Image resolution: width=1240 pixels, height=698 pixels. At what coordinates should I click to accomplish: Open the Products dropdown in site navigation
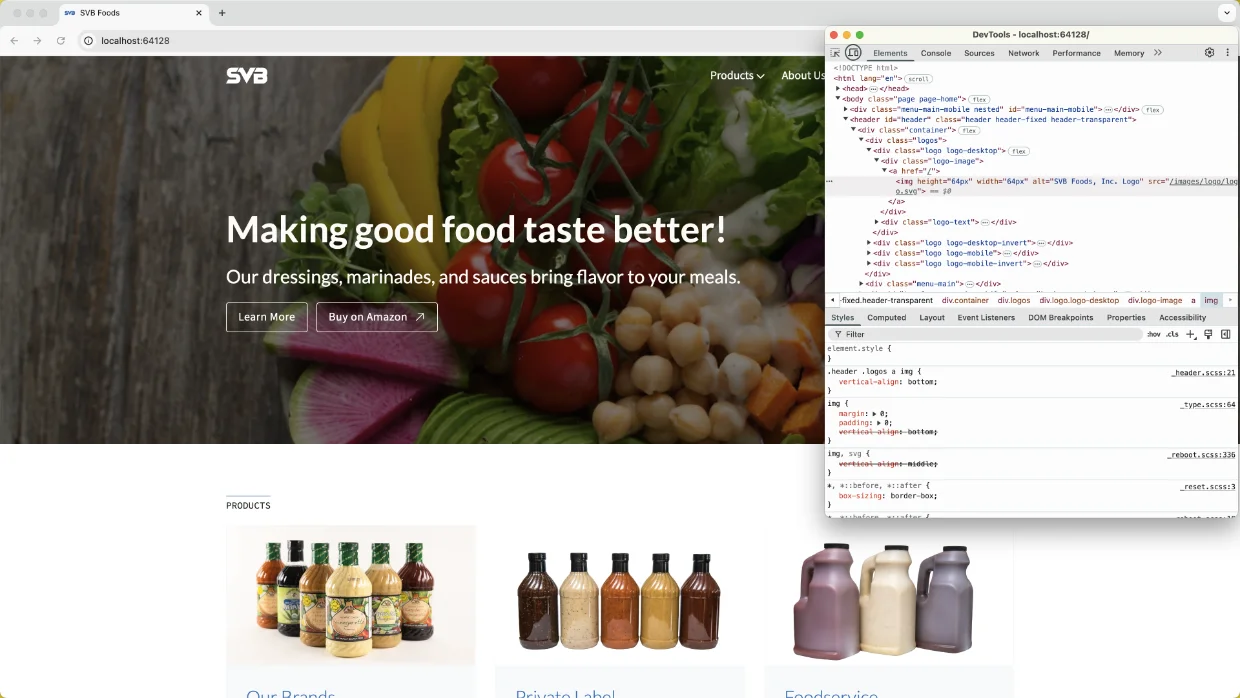tap(737, 75)
